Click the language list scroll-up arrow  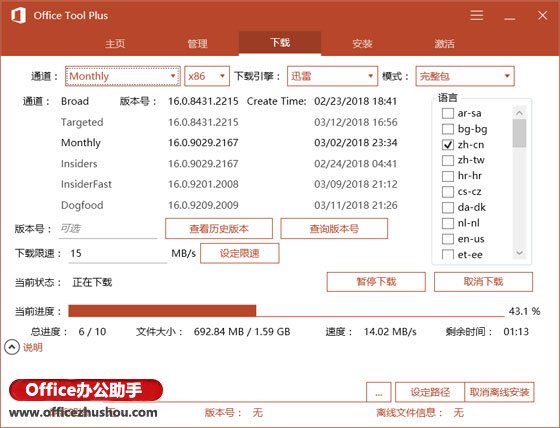(x=519, y=113)
